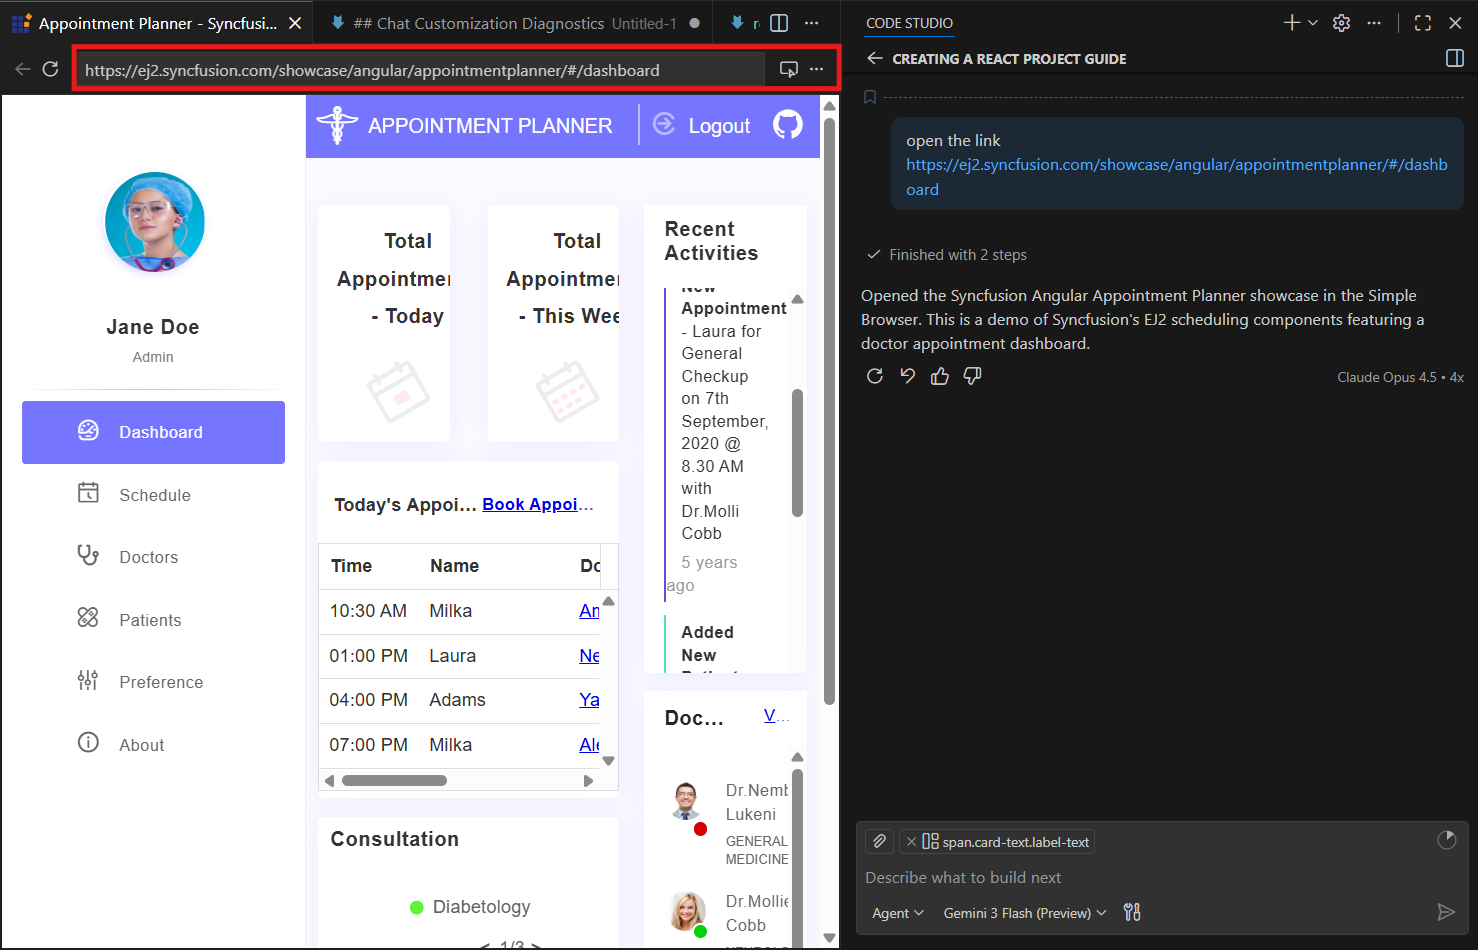Click the Book Appointment link
Image resolution: width=1478 pixels, height=950 pixels.
537,505
